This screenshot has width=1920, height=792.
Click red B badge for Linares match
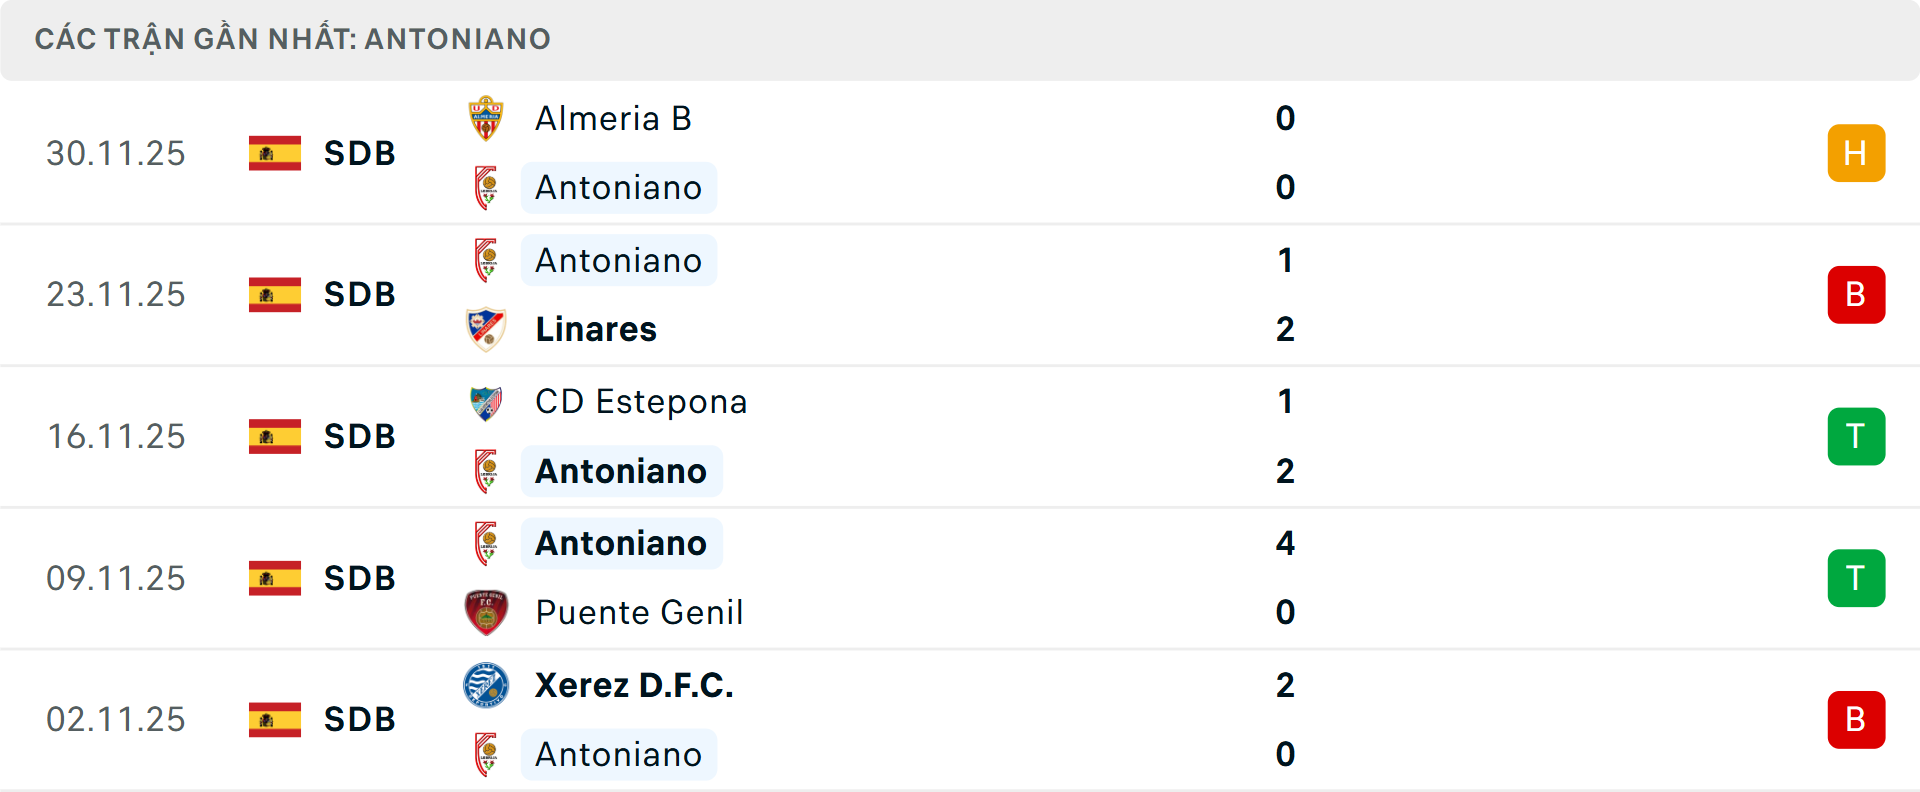click(x=1856, y=295)
